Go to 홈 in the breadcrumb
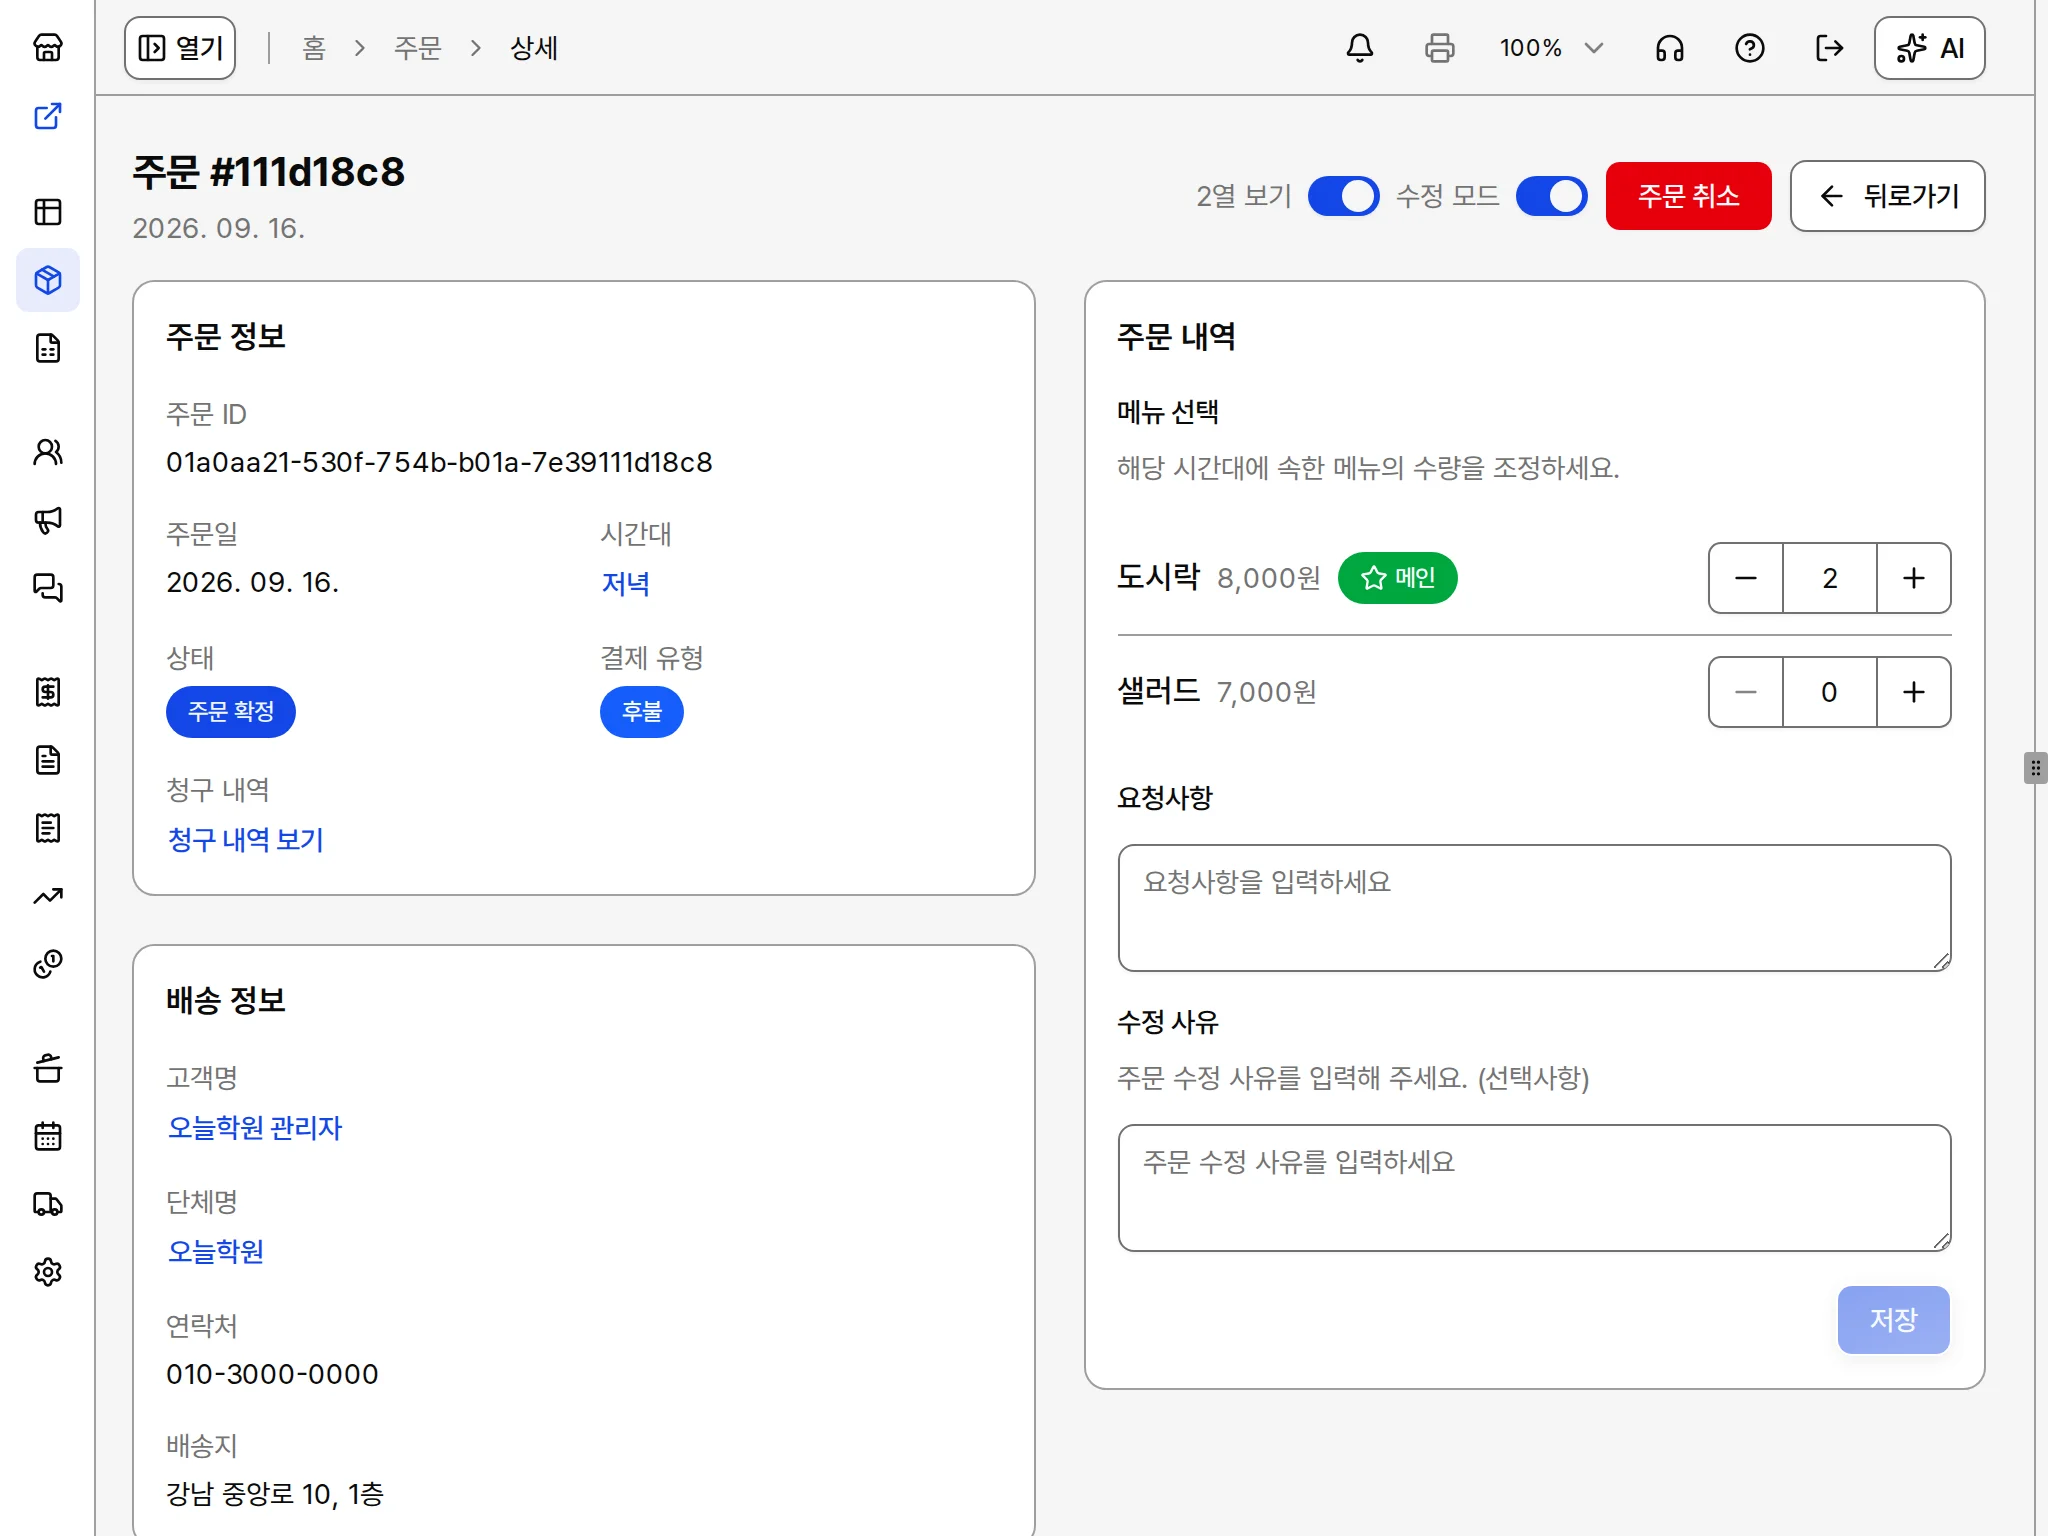 (314, 48)
